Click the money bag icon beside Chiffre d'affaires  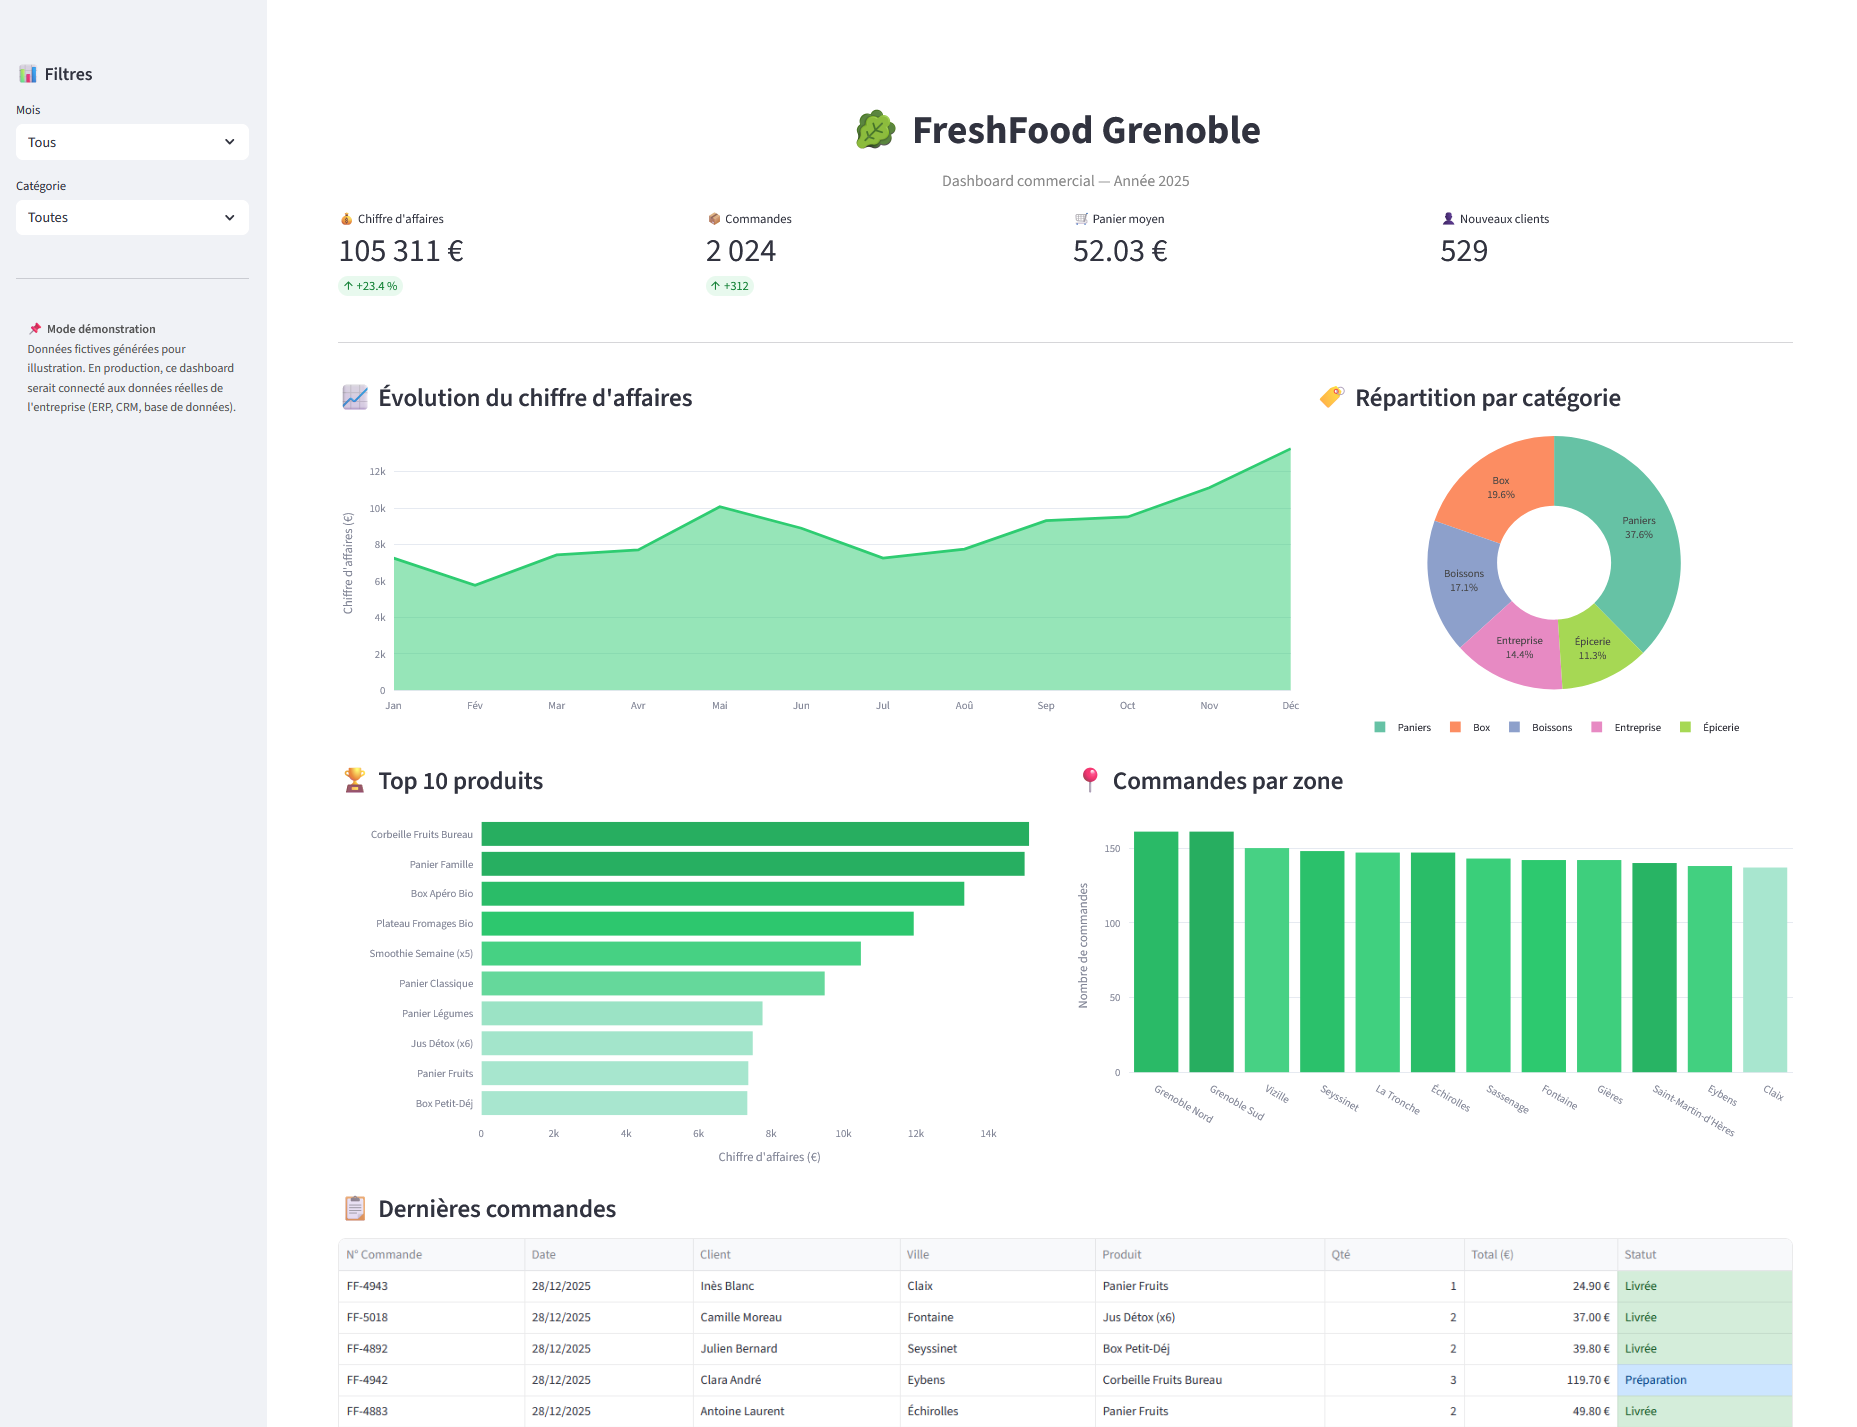[x=346, y=218]
